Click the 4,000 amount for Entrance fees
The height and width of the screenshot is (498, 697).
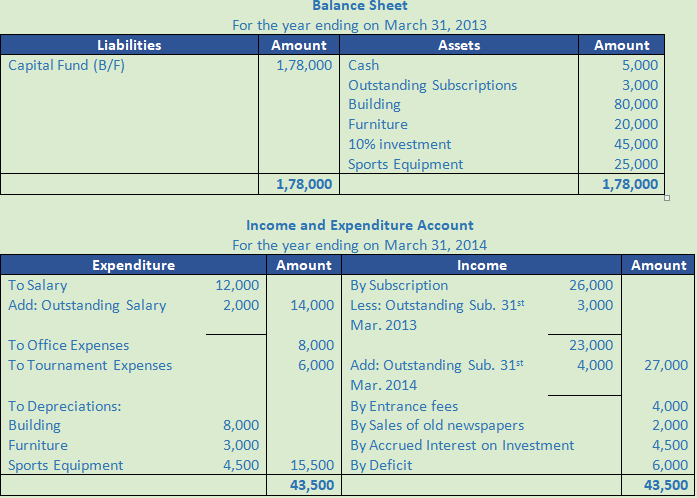pos(670,406)
